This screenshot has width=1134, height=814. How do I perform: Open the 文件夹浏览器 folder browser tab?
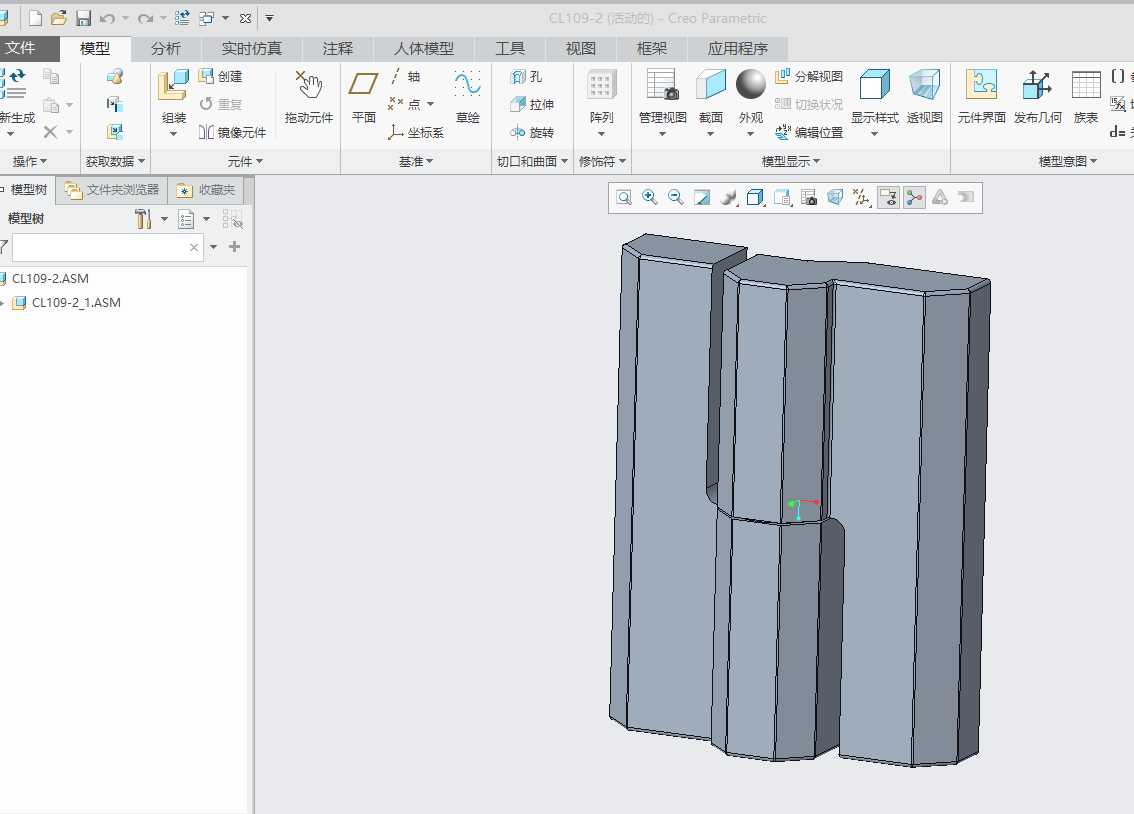tap(112, 190)
